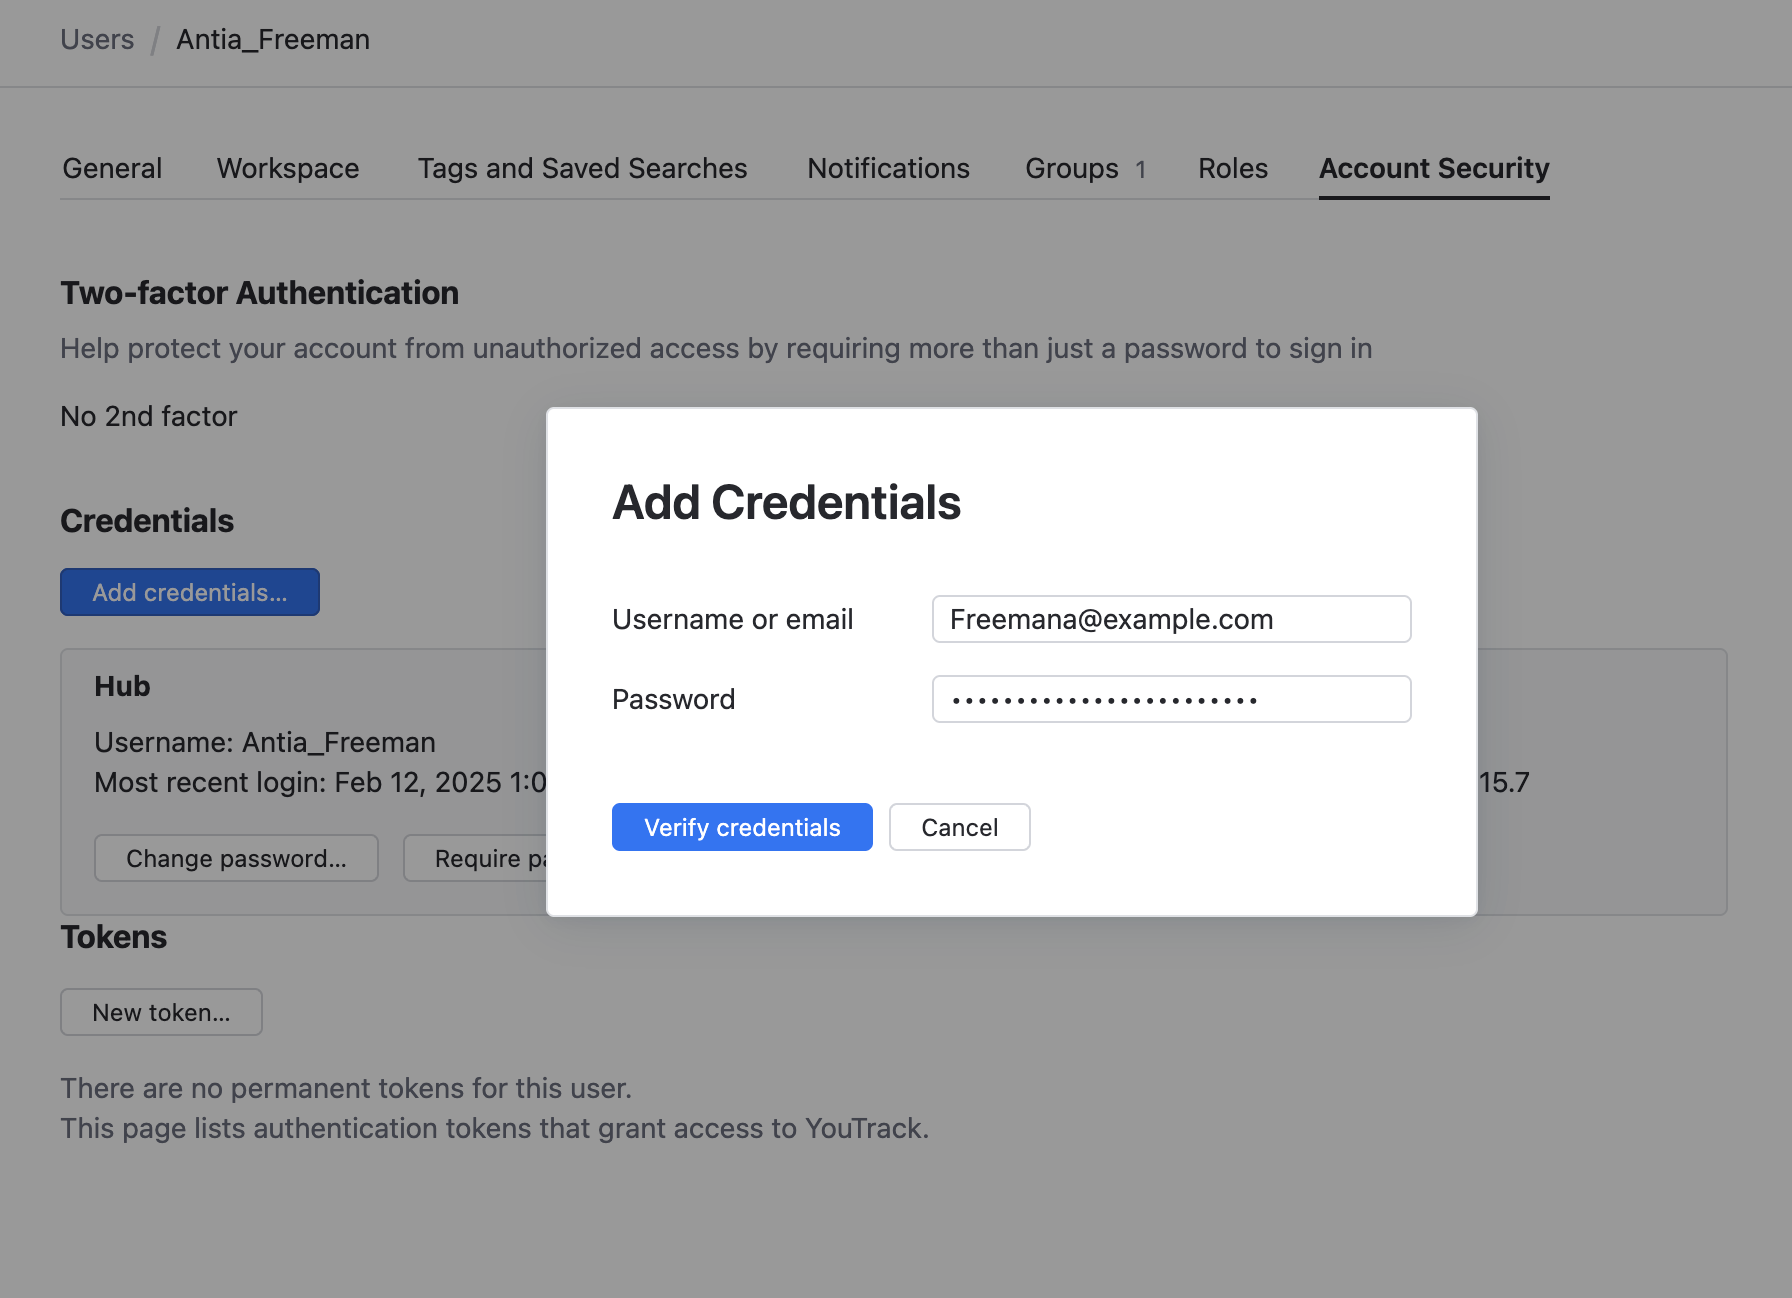Select the Account Security tab

1434,168
